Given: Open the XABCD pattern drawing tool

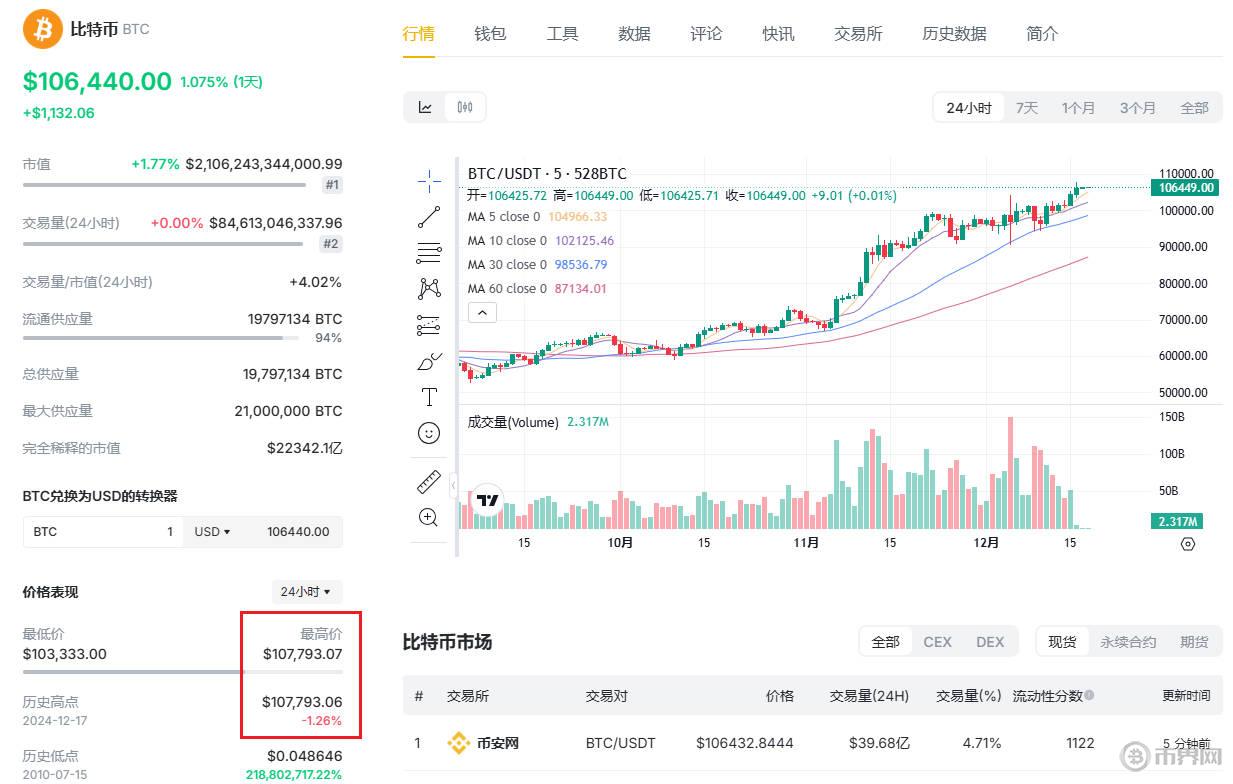Looking at the screenshot, I should (429, 288).
